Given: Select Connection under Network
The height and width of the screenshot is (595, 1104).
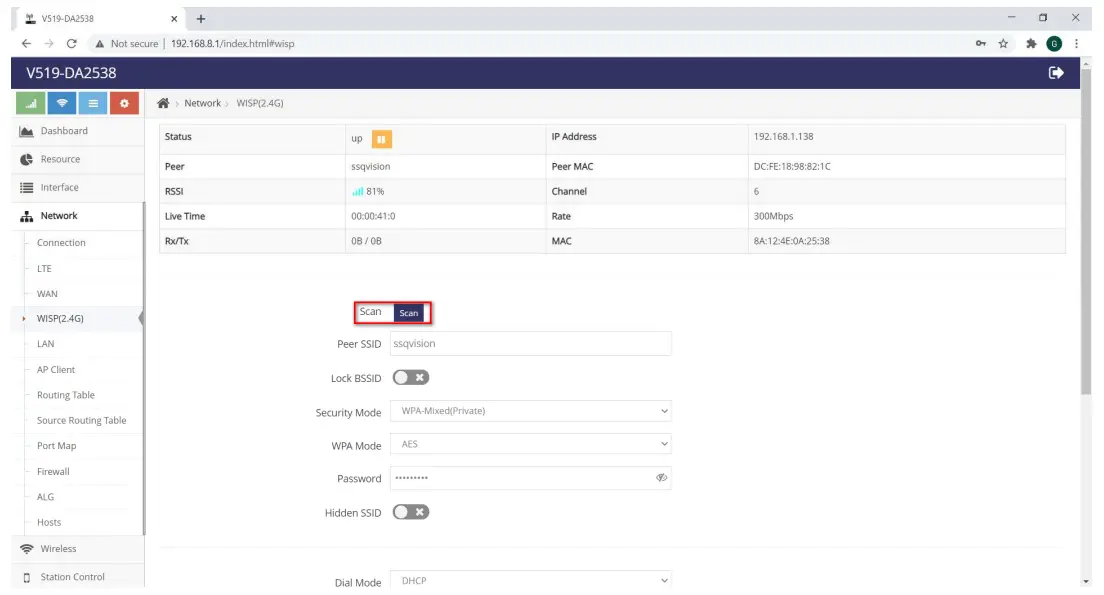Looking at the screenshot, I should [61, 243].
